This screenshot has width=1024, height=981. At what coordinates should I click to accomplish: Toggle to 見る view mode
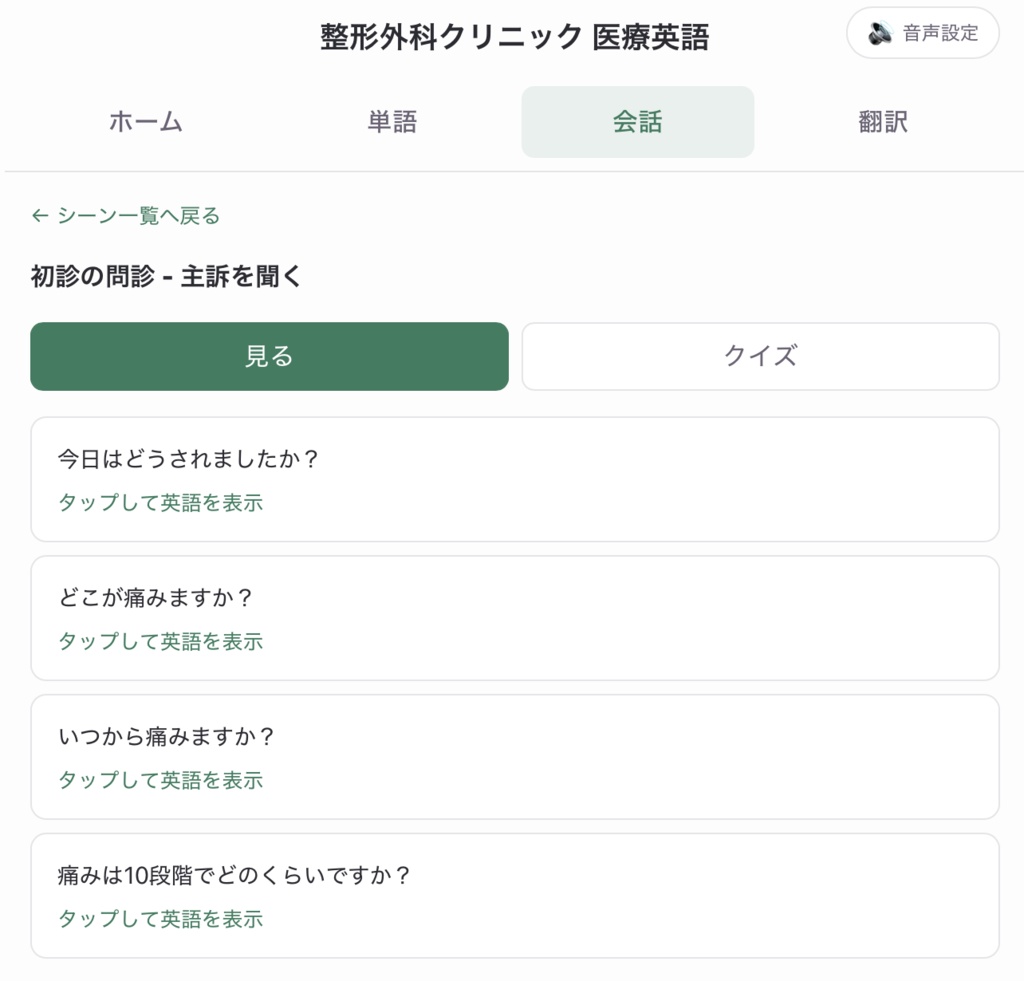pos(269,357)
